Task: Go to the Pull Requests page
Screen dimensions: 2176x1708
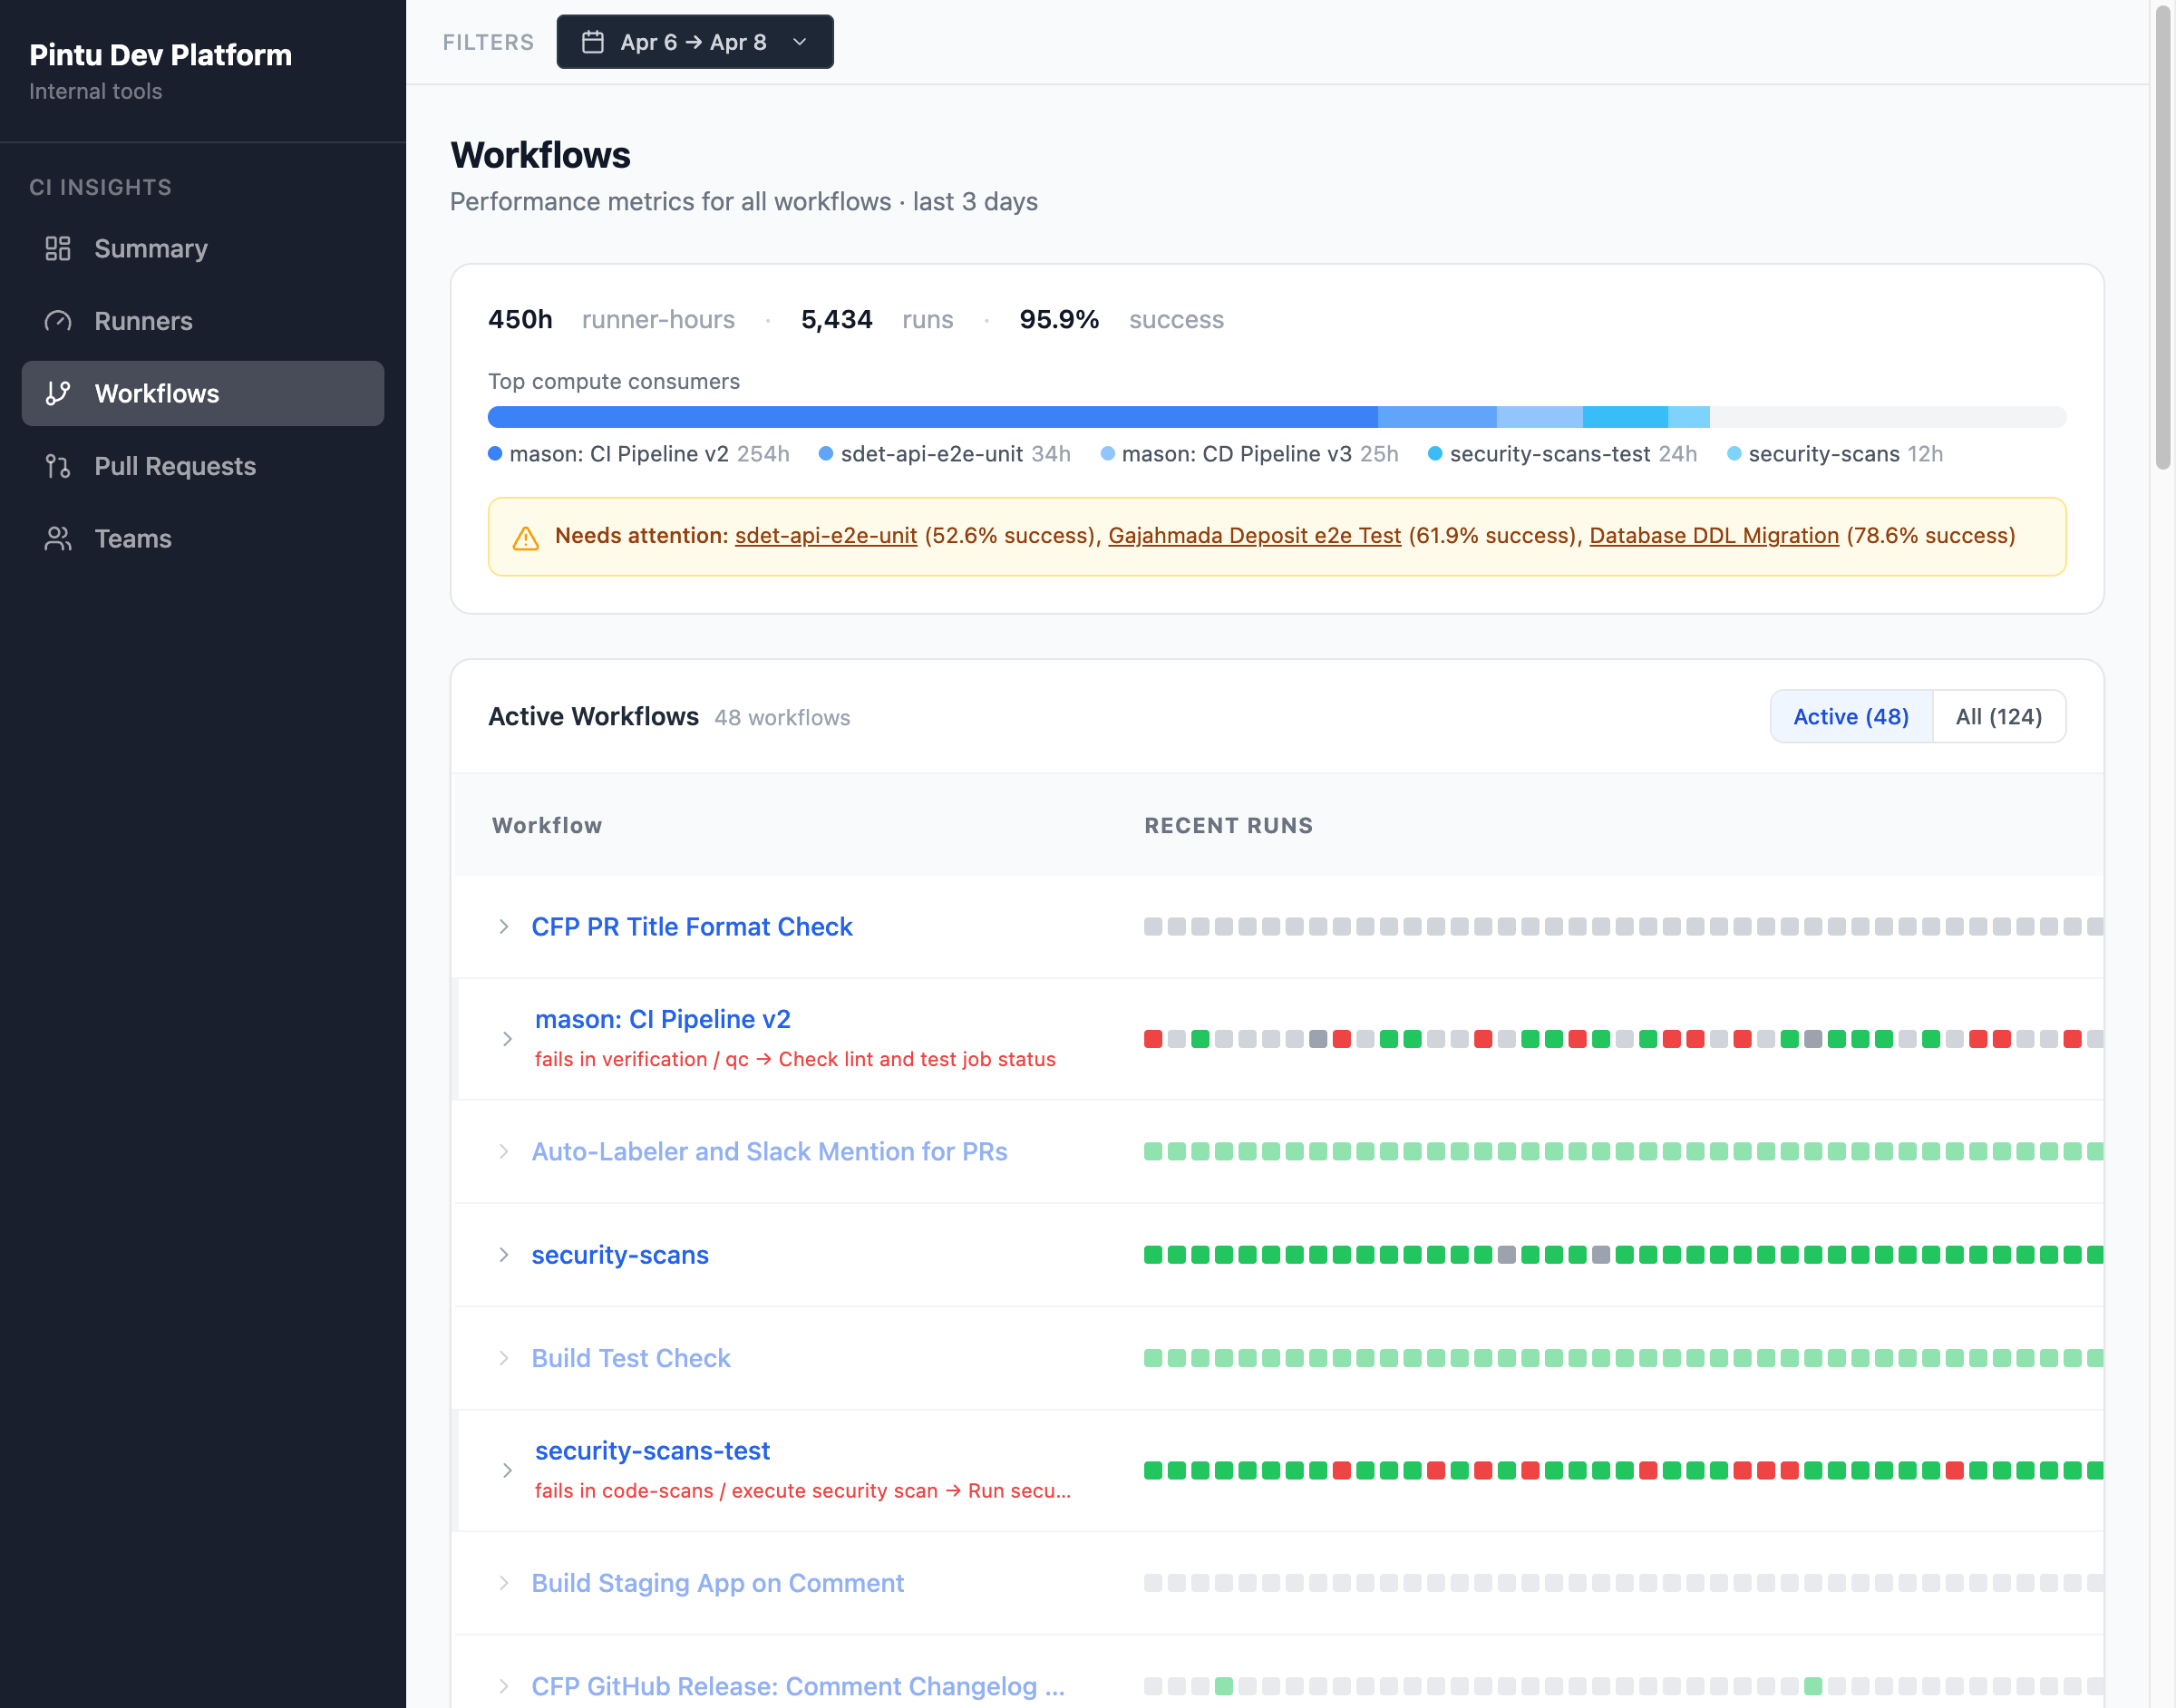Action: 175,466
